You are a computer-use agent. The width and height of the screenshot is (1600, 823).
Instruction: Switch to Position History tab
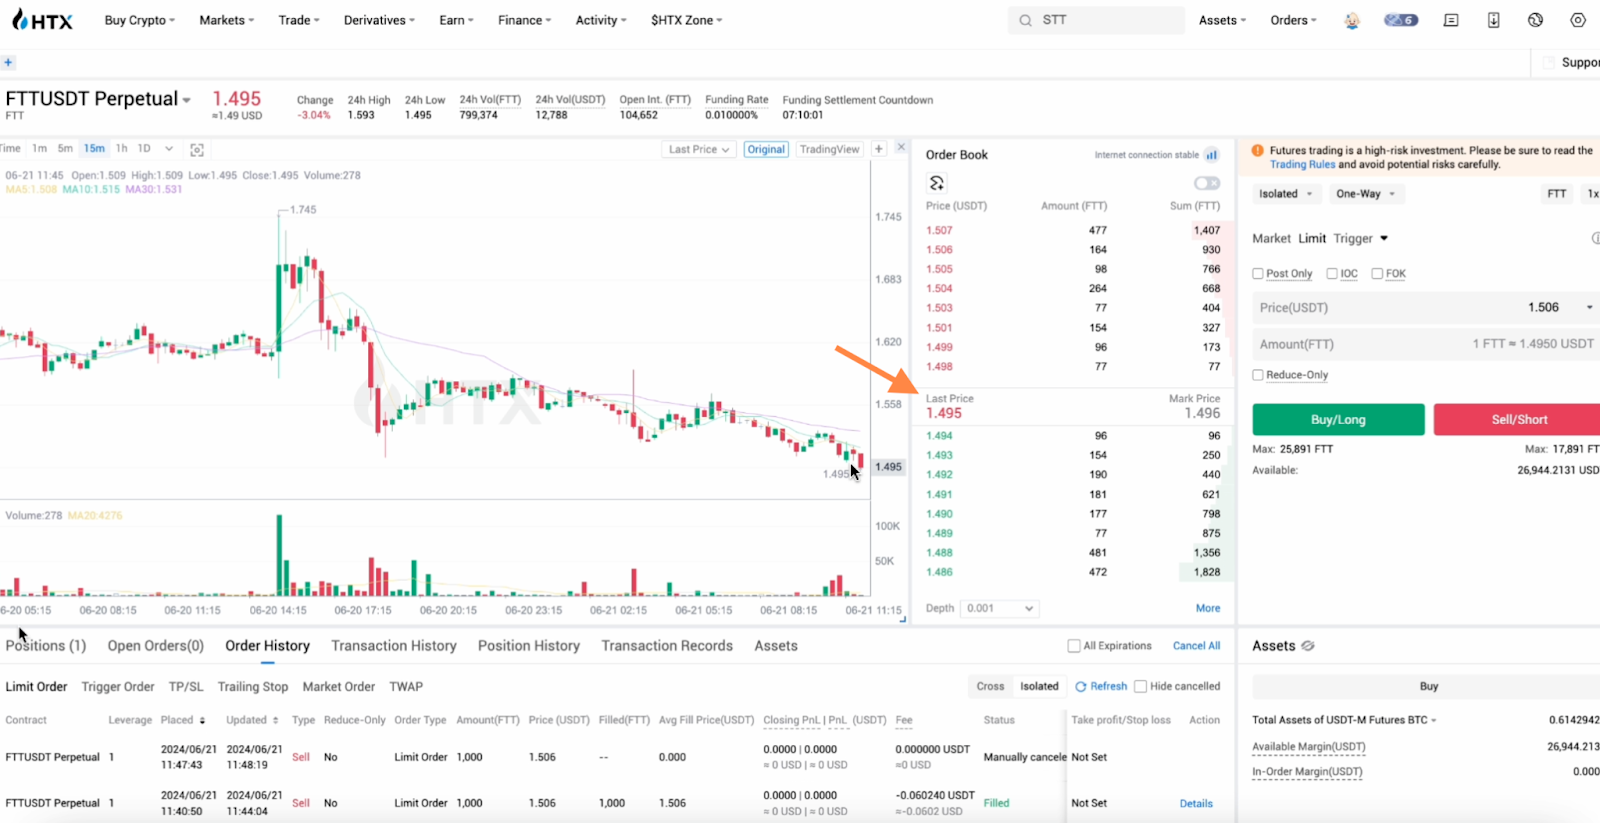click(529, 646)
